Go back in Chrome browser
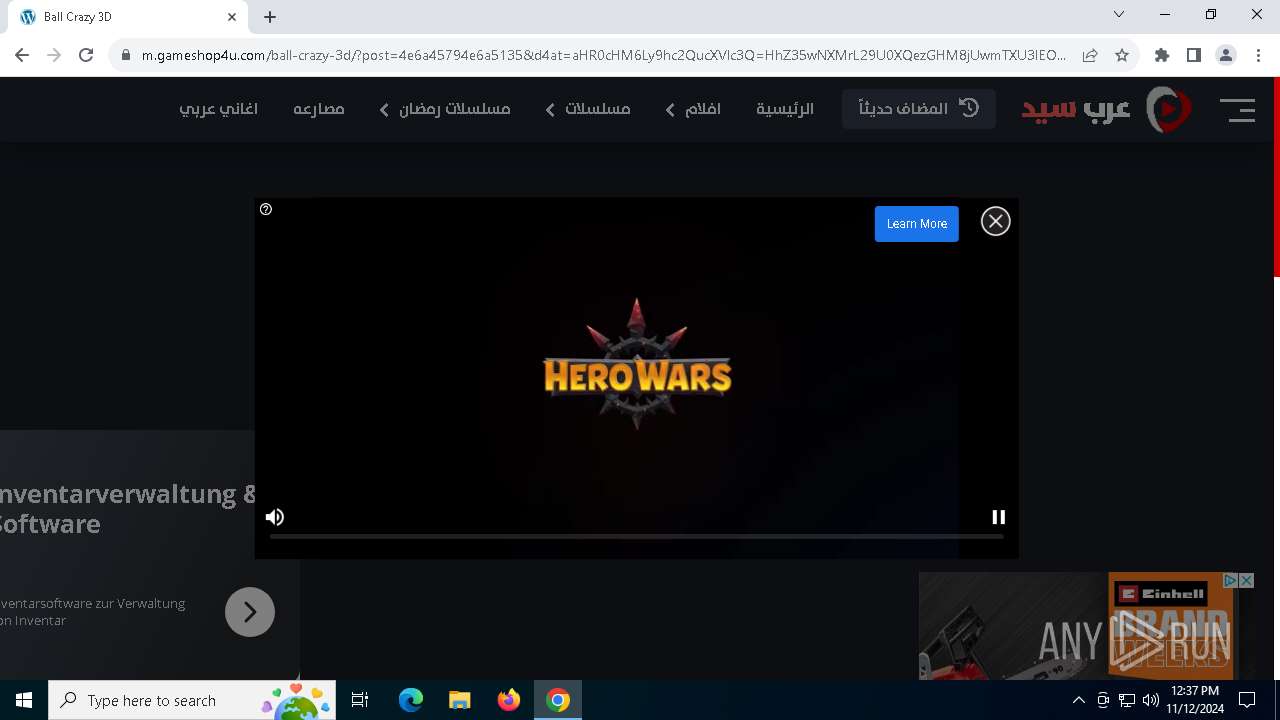 [x=22, y=56]
